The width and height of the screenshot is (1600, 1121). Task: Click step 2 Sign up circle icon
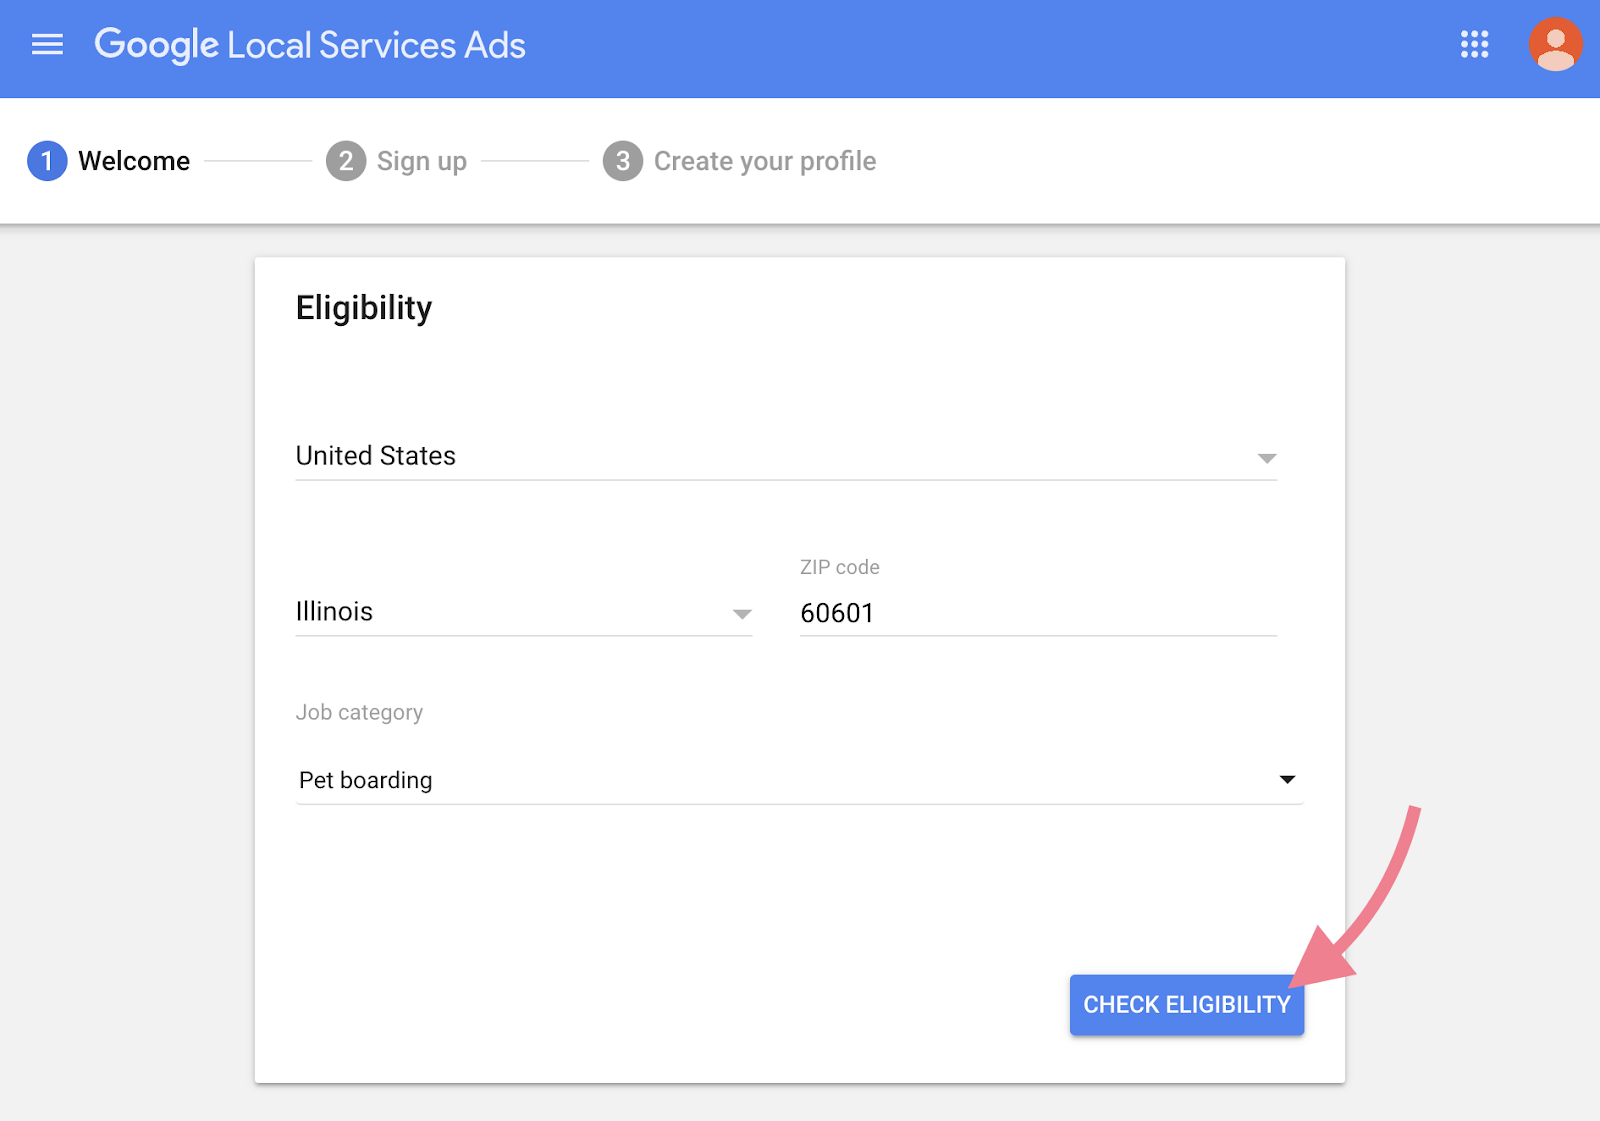tap(345, 160)
